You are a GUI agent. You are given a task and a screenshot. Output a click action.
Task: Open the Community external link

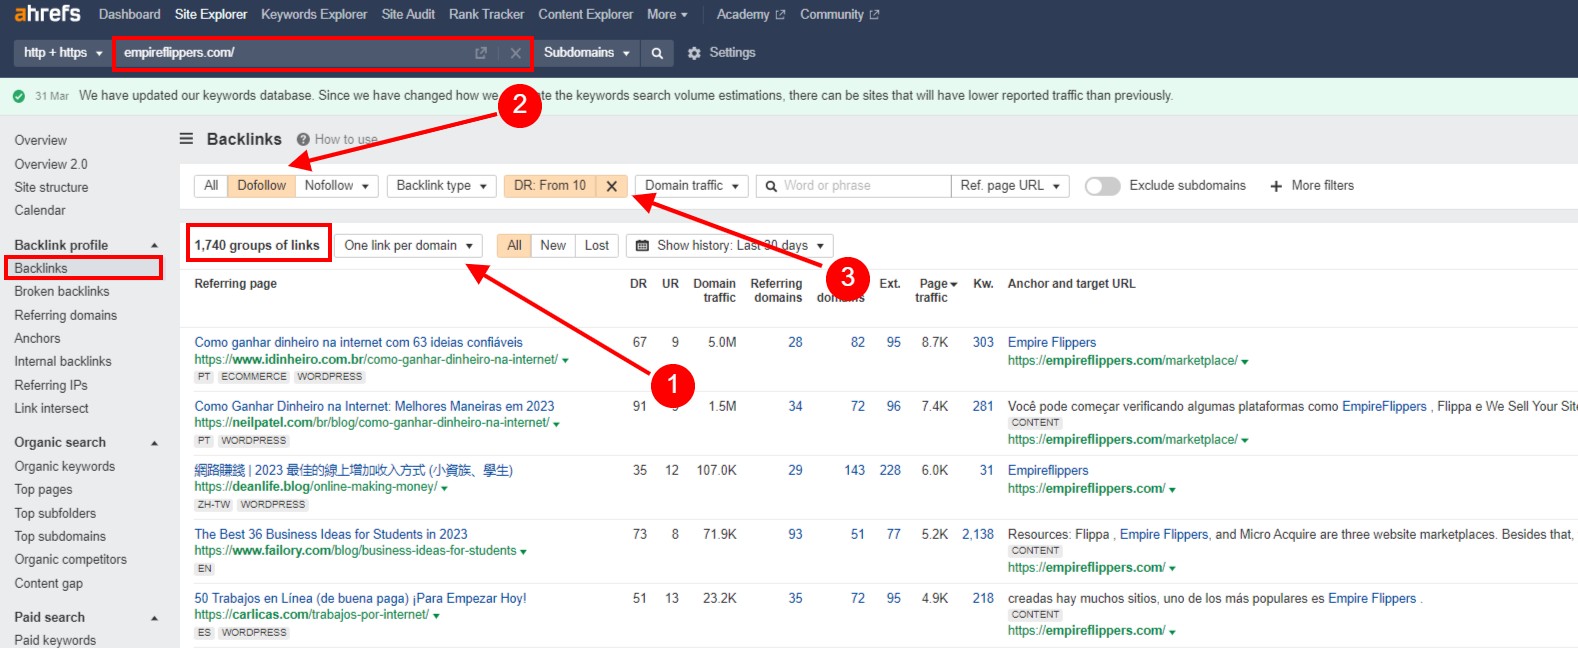840,14
